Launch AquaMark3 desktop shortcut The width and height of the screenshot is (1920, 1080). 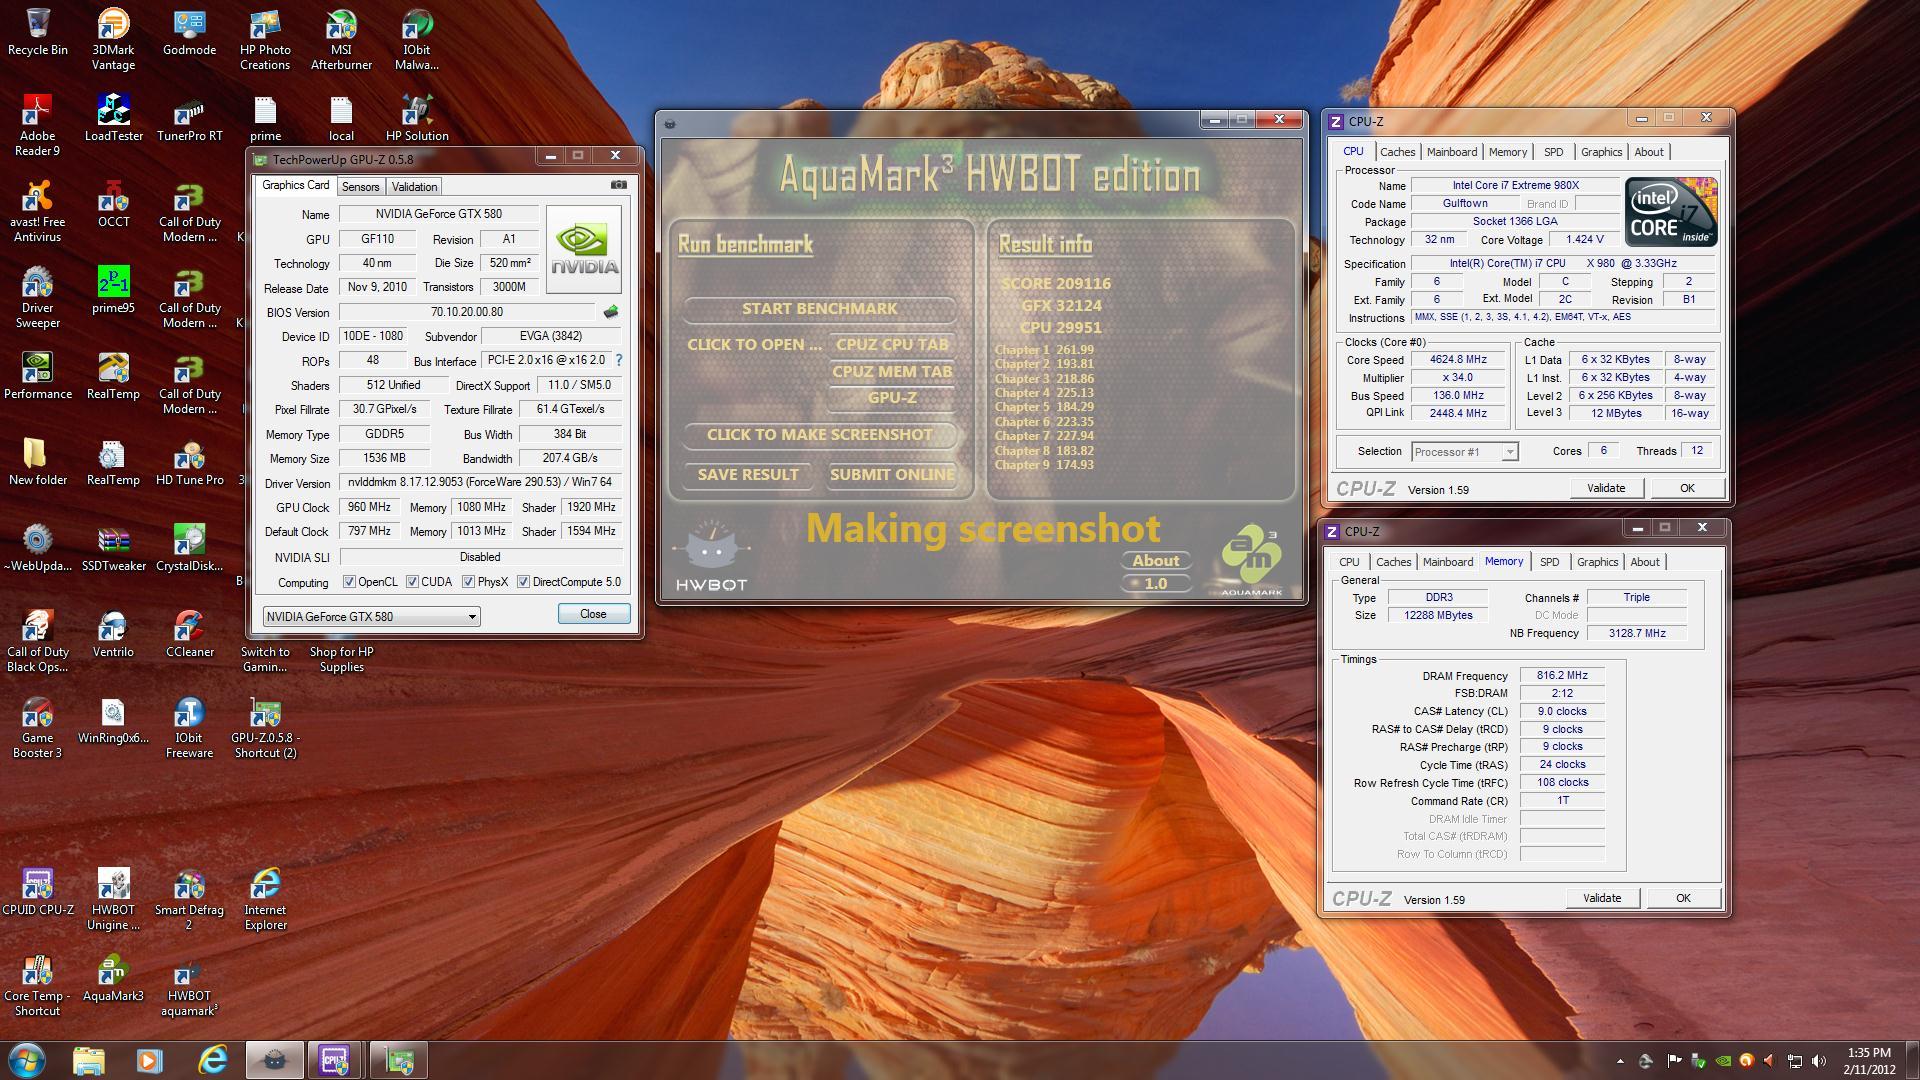[113, 978]
